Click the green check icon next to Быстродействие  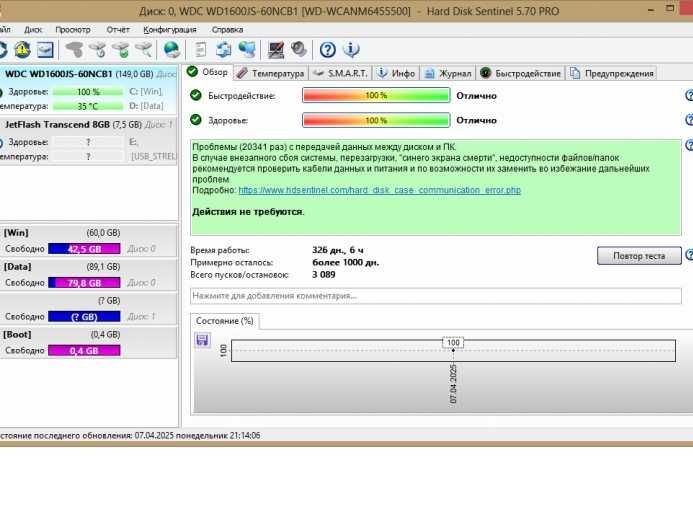pyautogui.click(x=196, y=95)
